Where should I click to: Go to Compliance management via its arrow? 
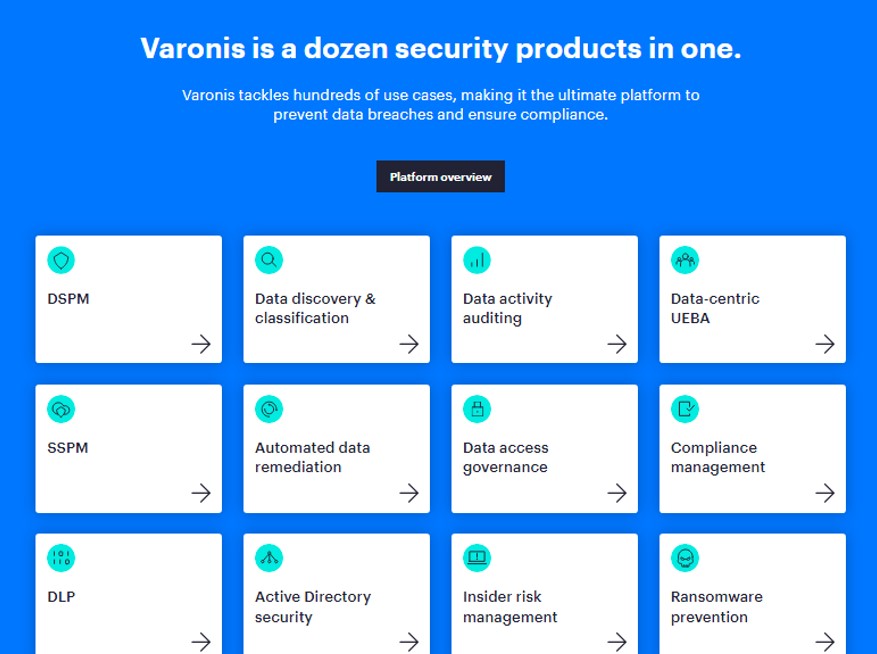pos(825,493)
